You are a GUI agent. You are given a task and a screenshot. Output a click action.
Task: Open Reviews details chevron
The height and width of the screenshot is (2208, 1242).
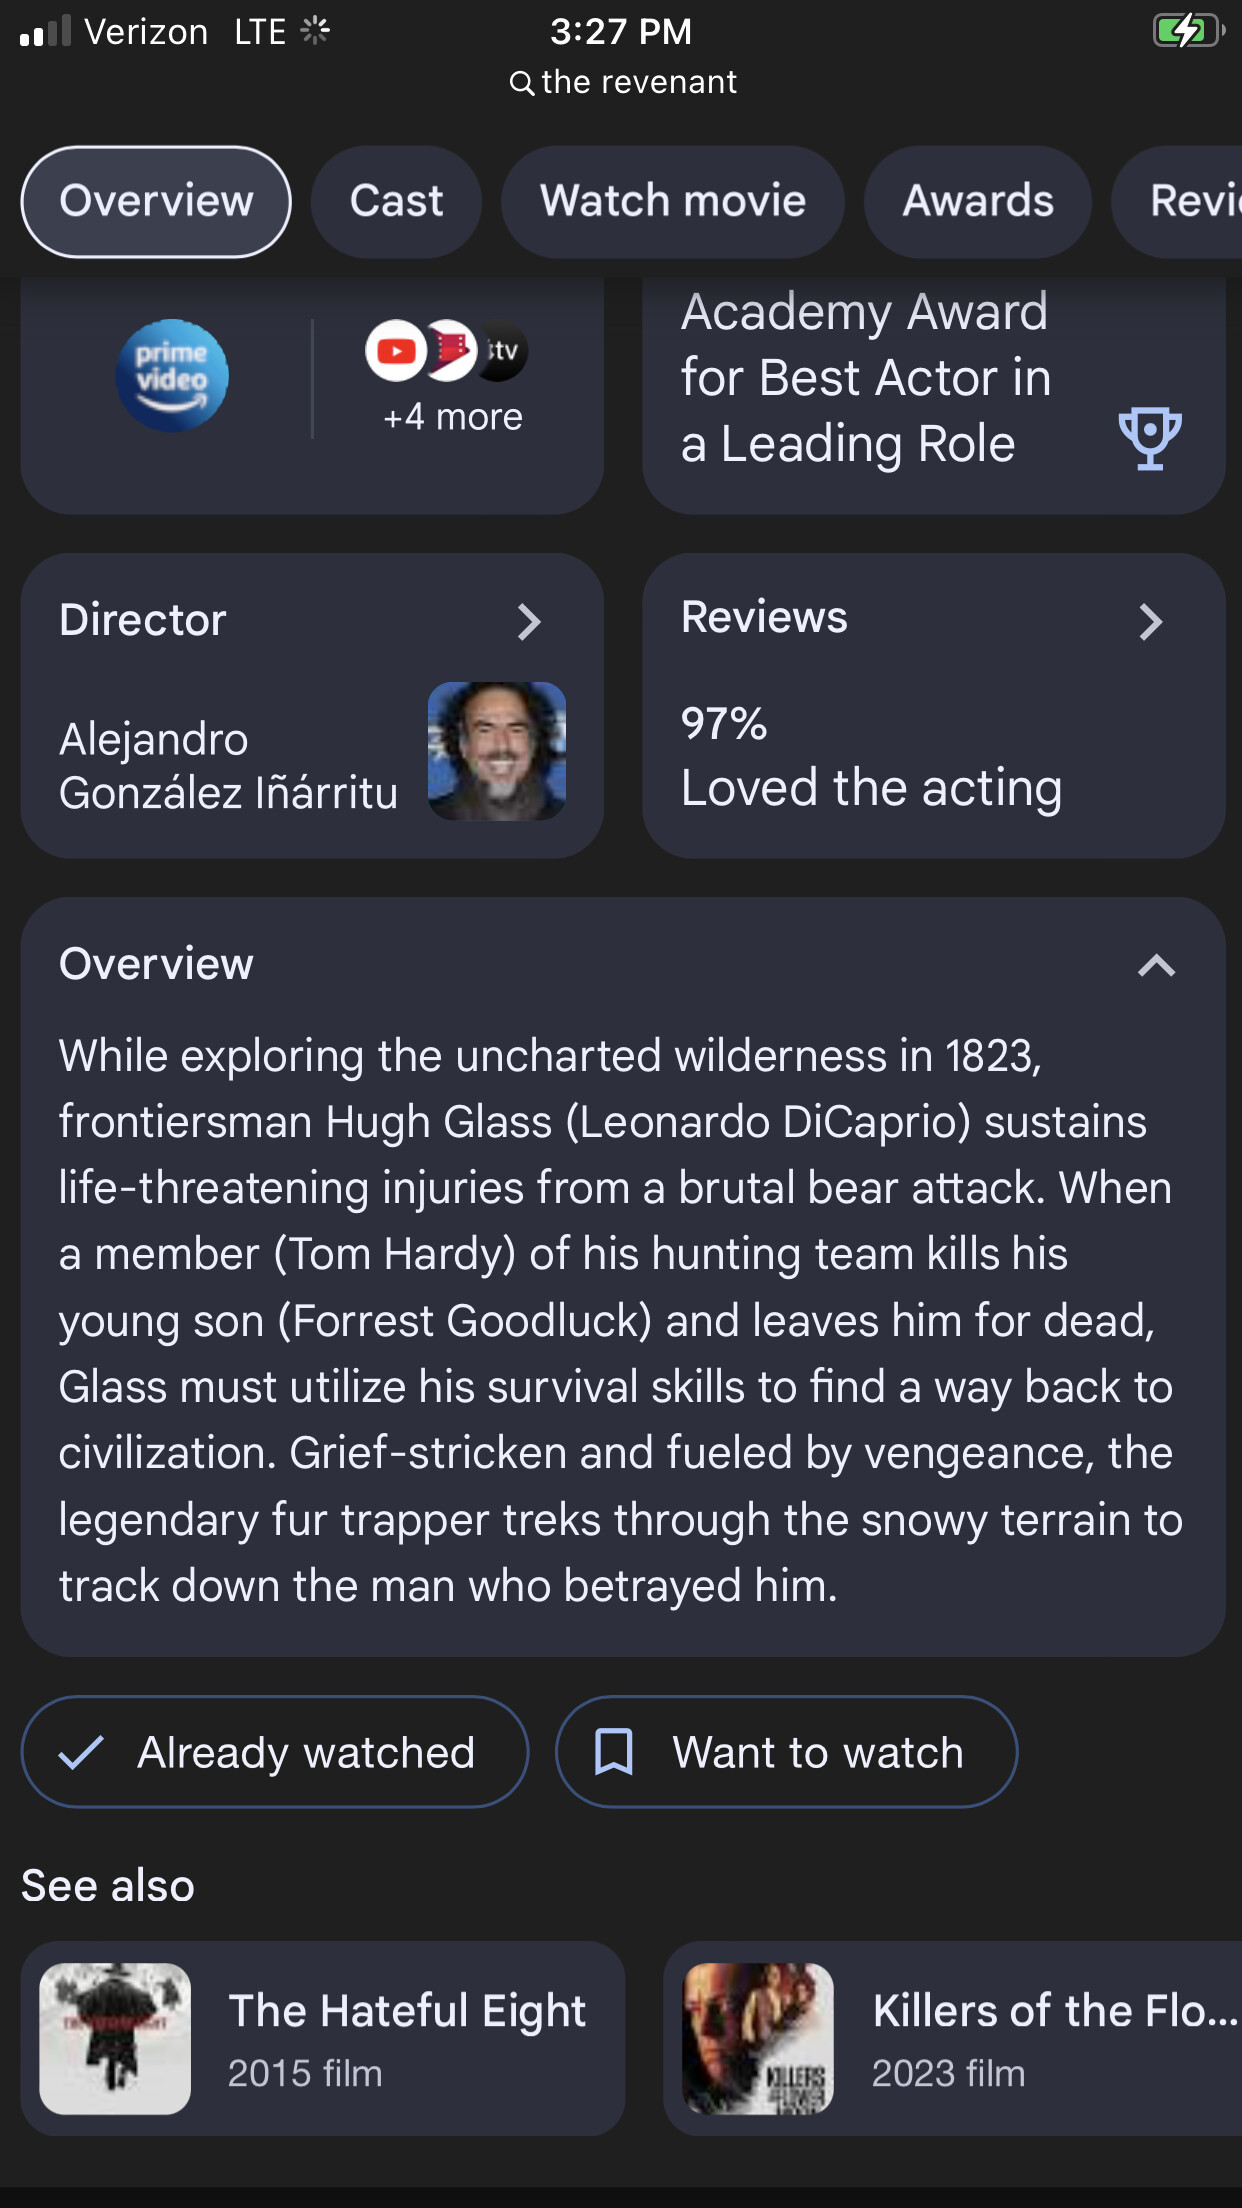pyautogui.click(x=1151, y=621)
